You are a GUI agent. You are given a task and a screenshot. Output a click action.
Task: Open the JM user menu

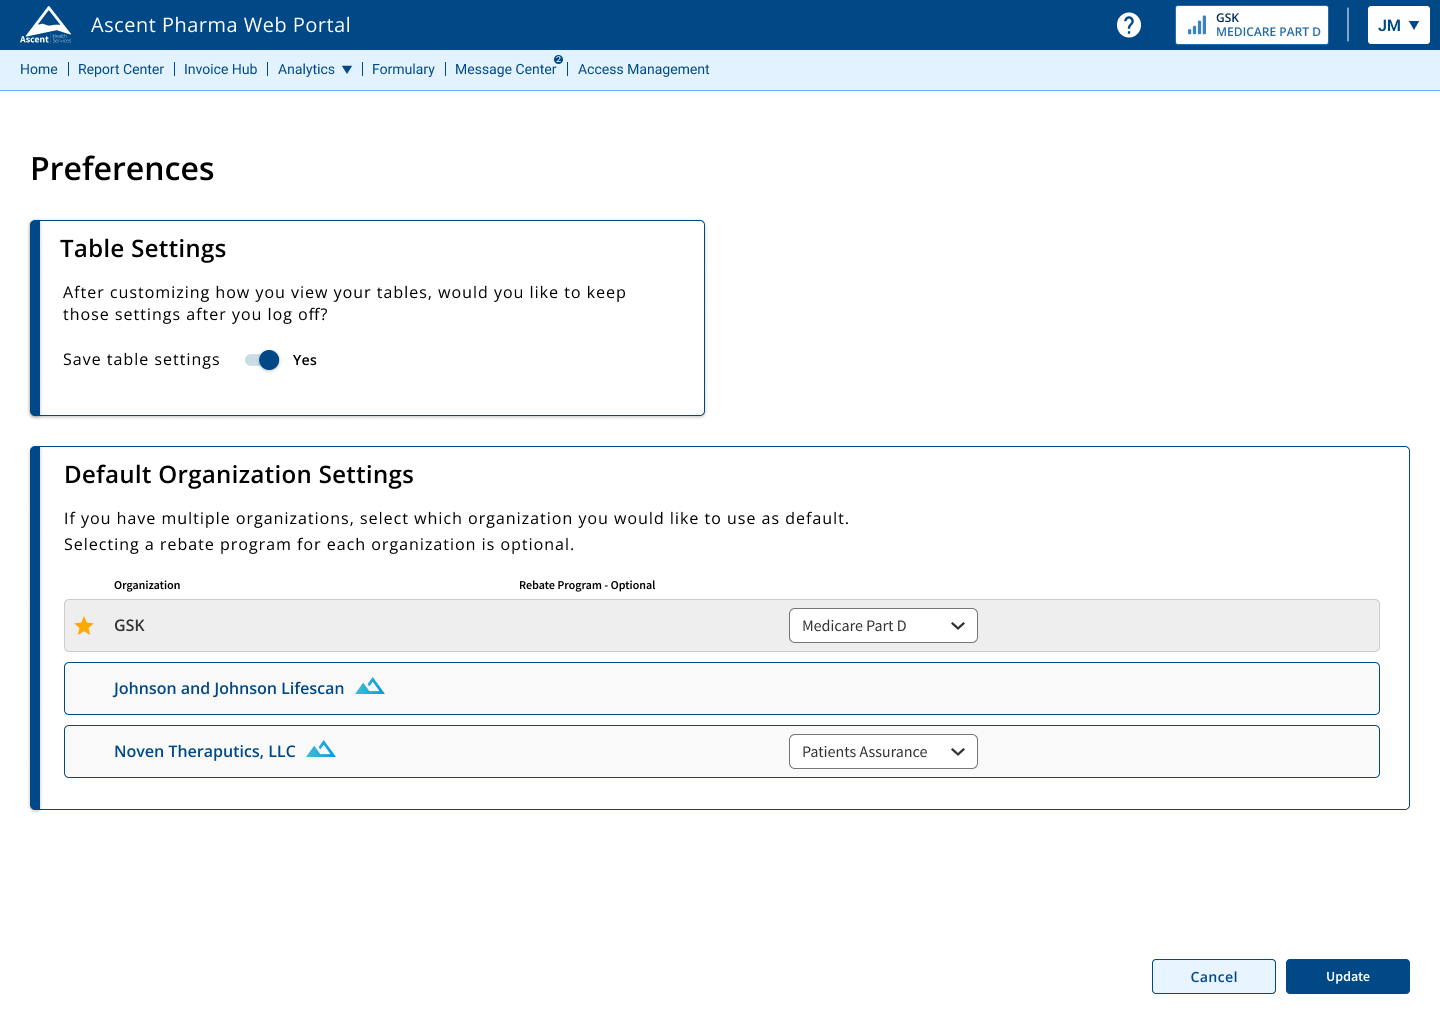pos(1398,25)
